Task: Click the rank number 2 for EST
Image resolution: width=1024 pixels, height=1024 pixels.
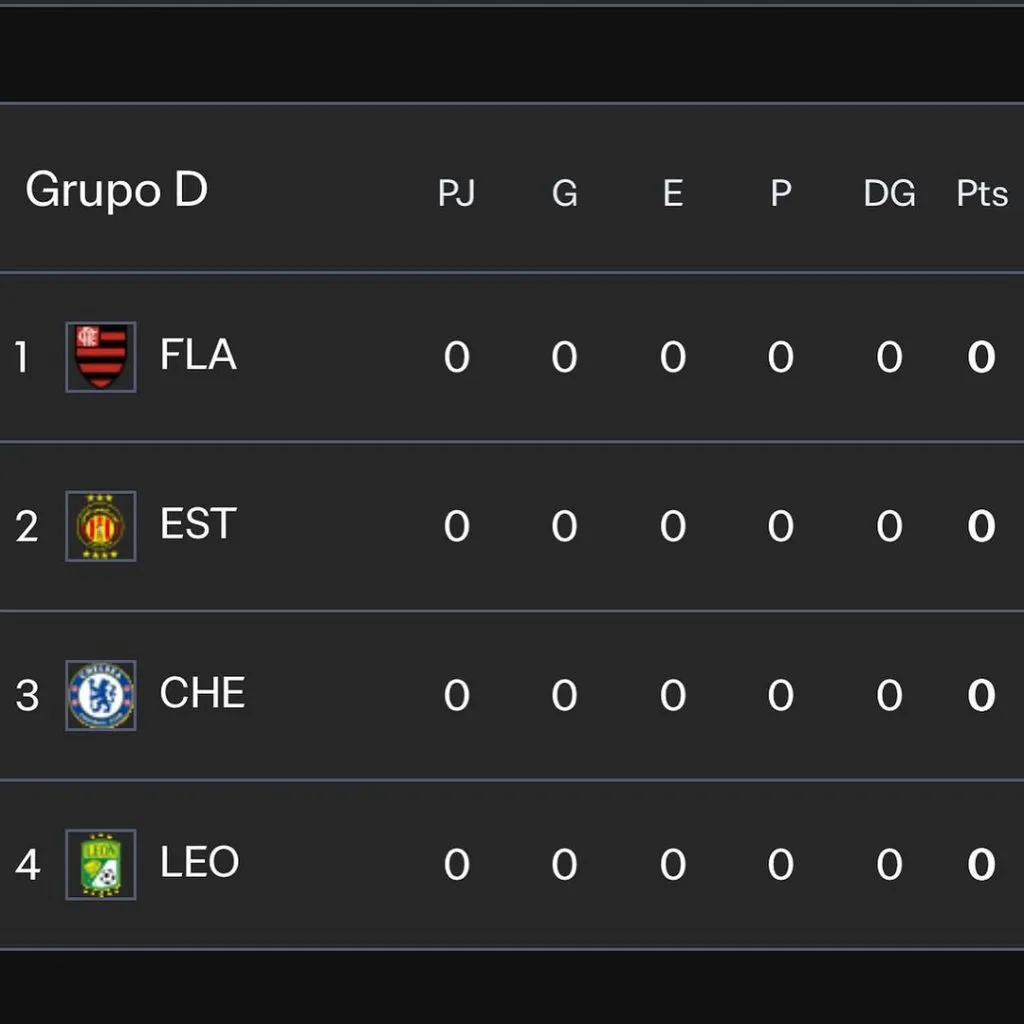Action: click(27, 527)
